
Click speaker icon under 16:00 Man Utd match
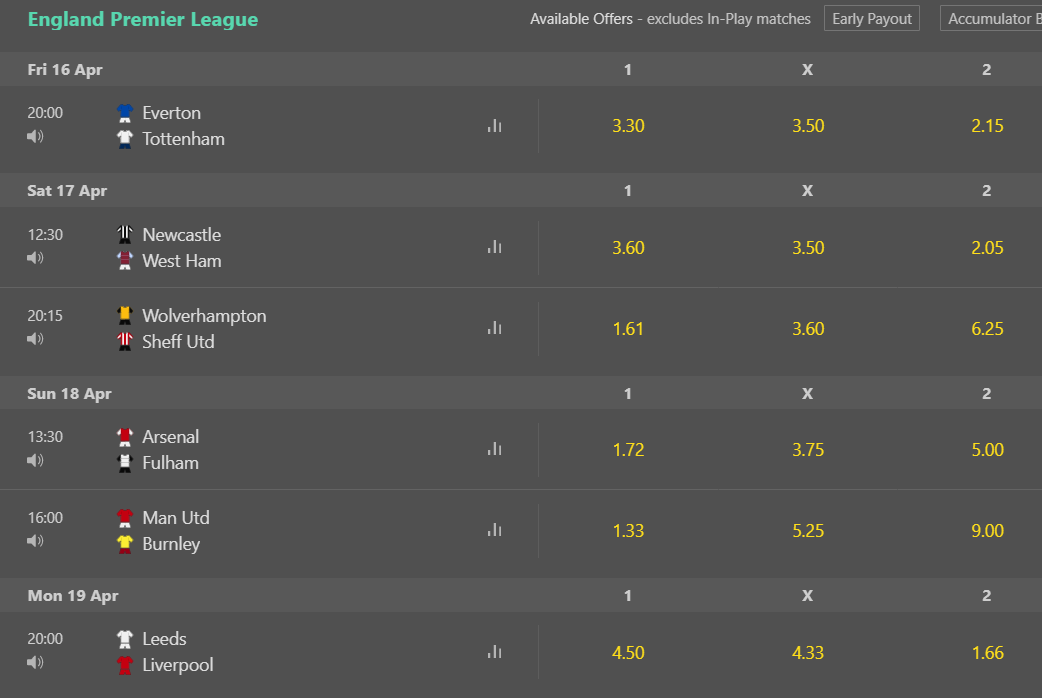coord(35,541)
